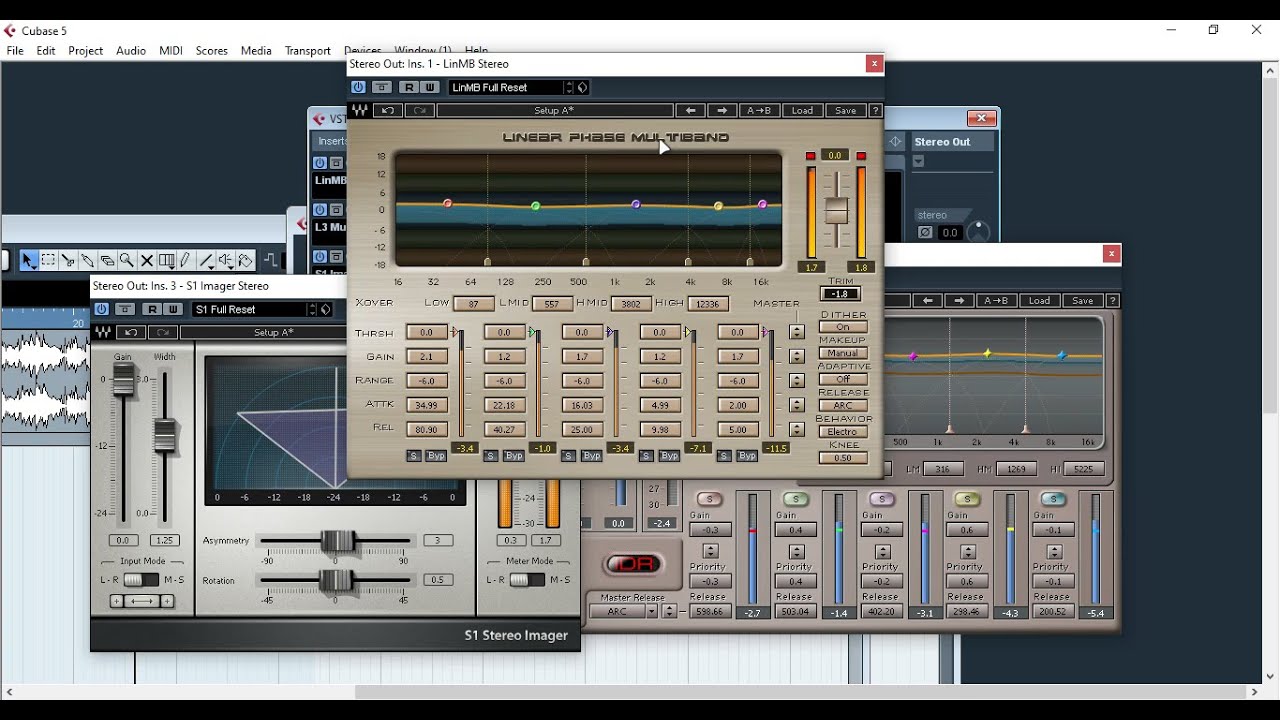Adjust Master Gain stepper arrows in LinMB
The width and height of the screenshot is (1280, 720).
coord(797,356)
